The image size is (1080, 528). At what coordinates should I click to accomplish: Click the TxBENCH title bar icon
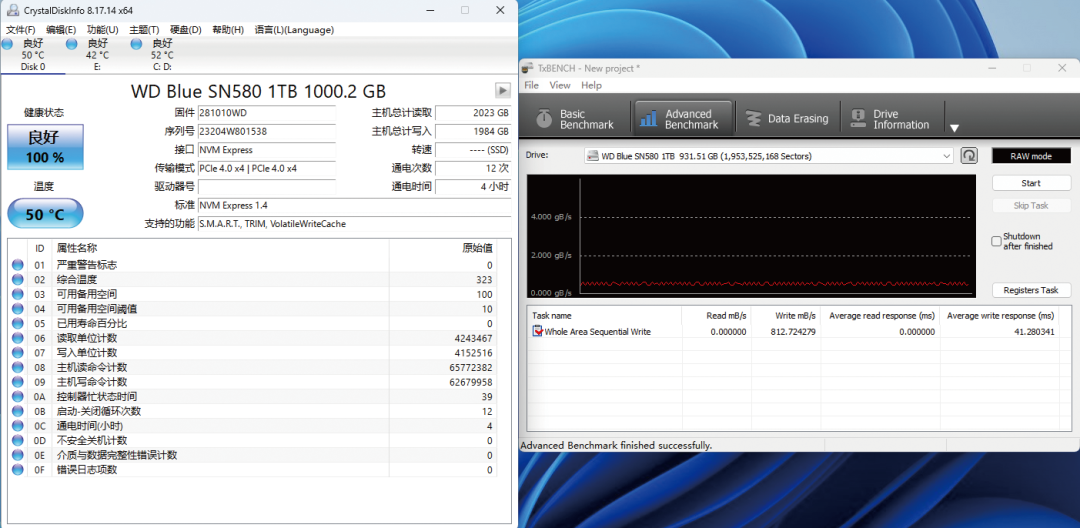point(527,68)
